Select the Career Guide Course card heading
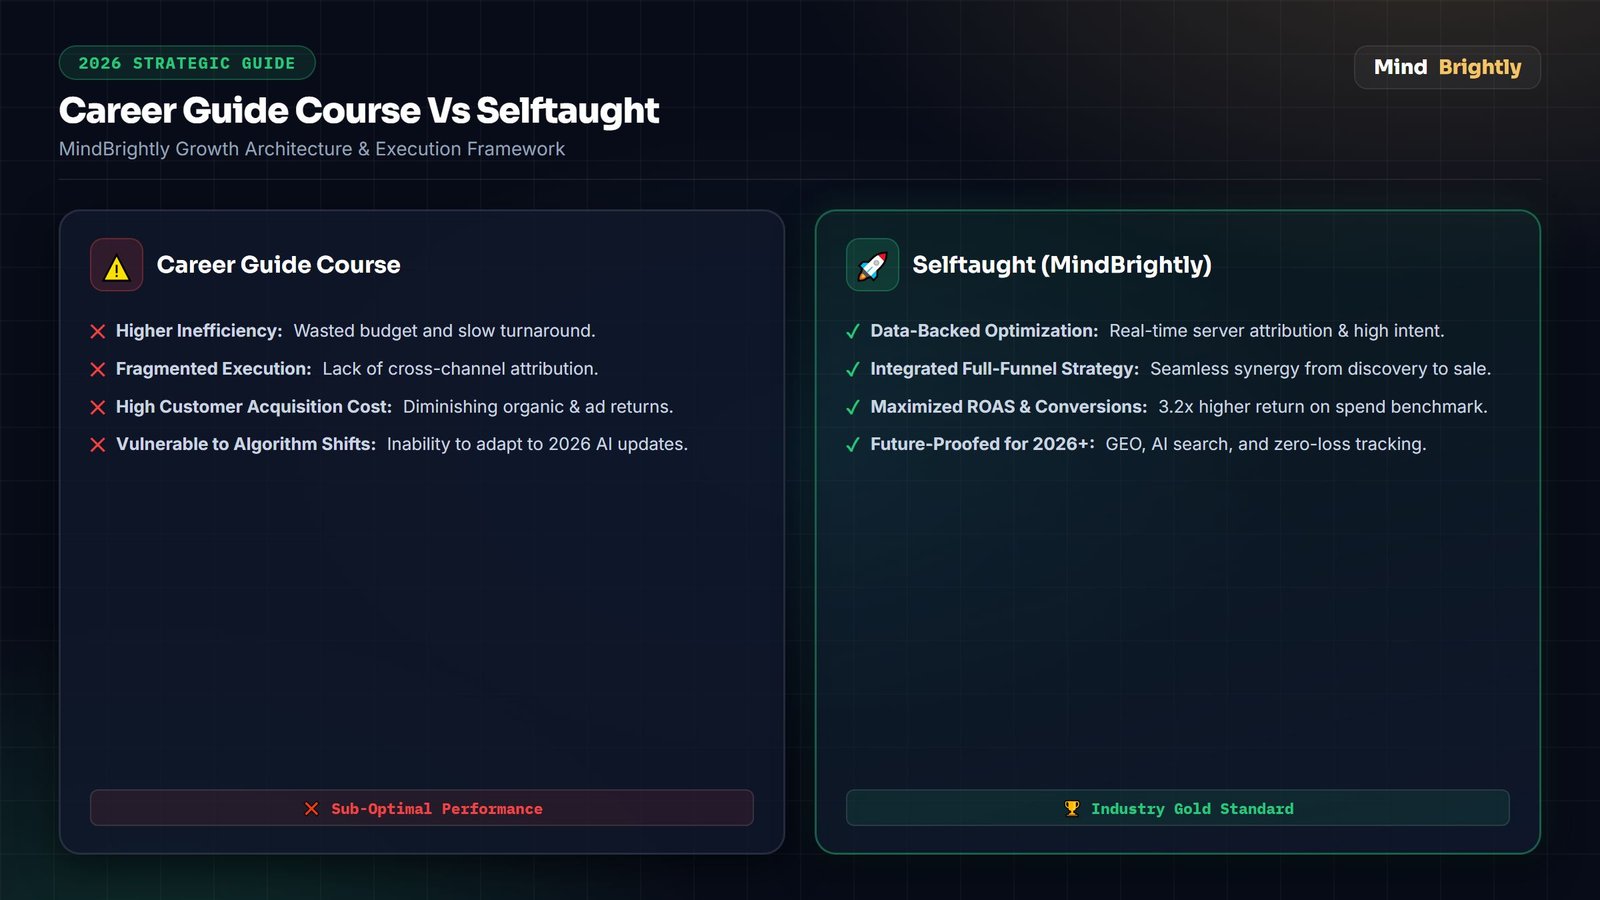 click(278, 265)
